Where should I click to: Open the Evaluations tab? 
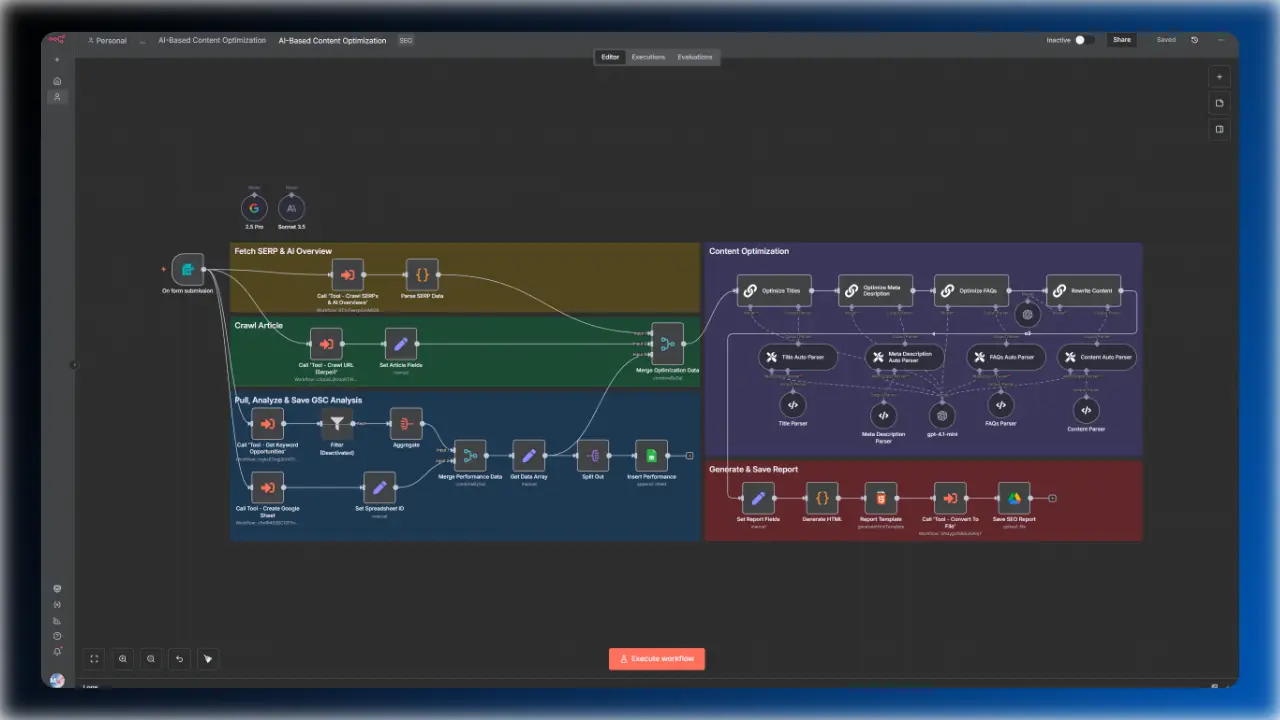coord(695,57)
